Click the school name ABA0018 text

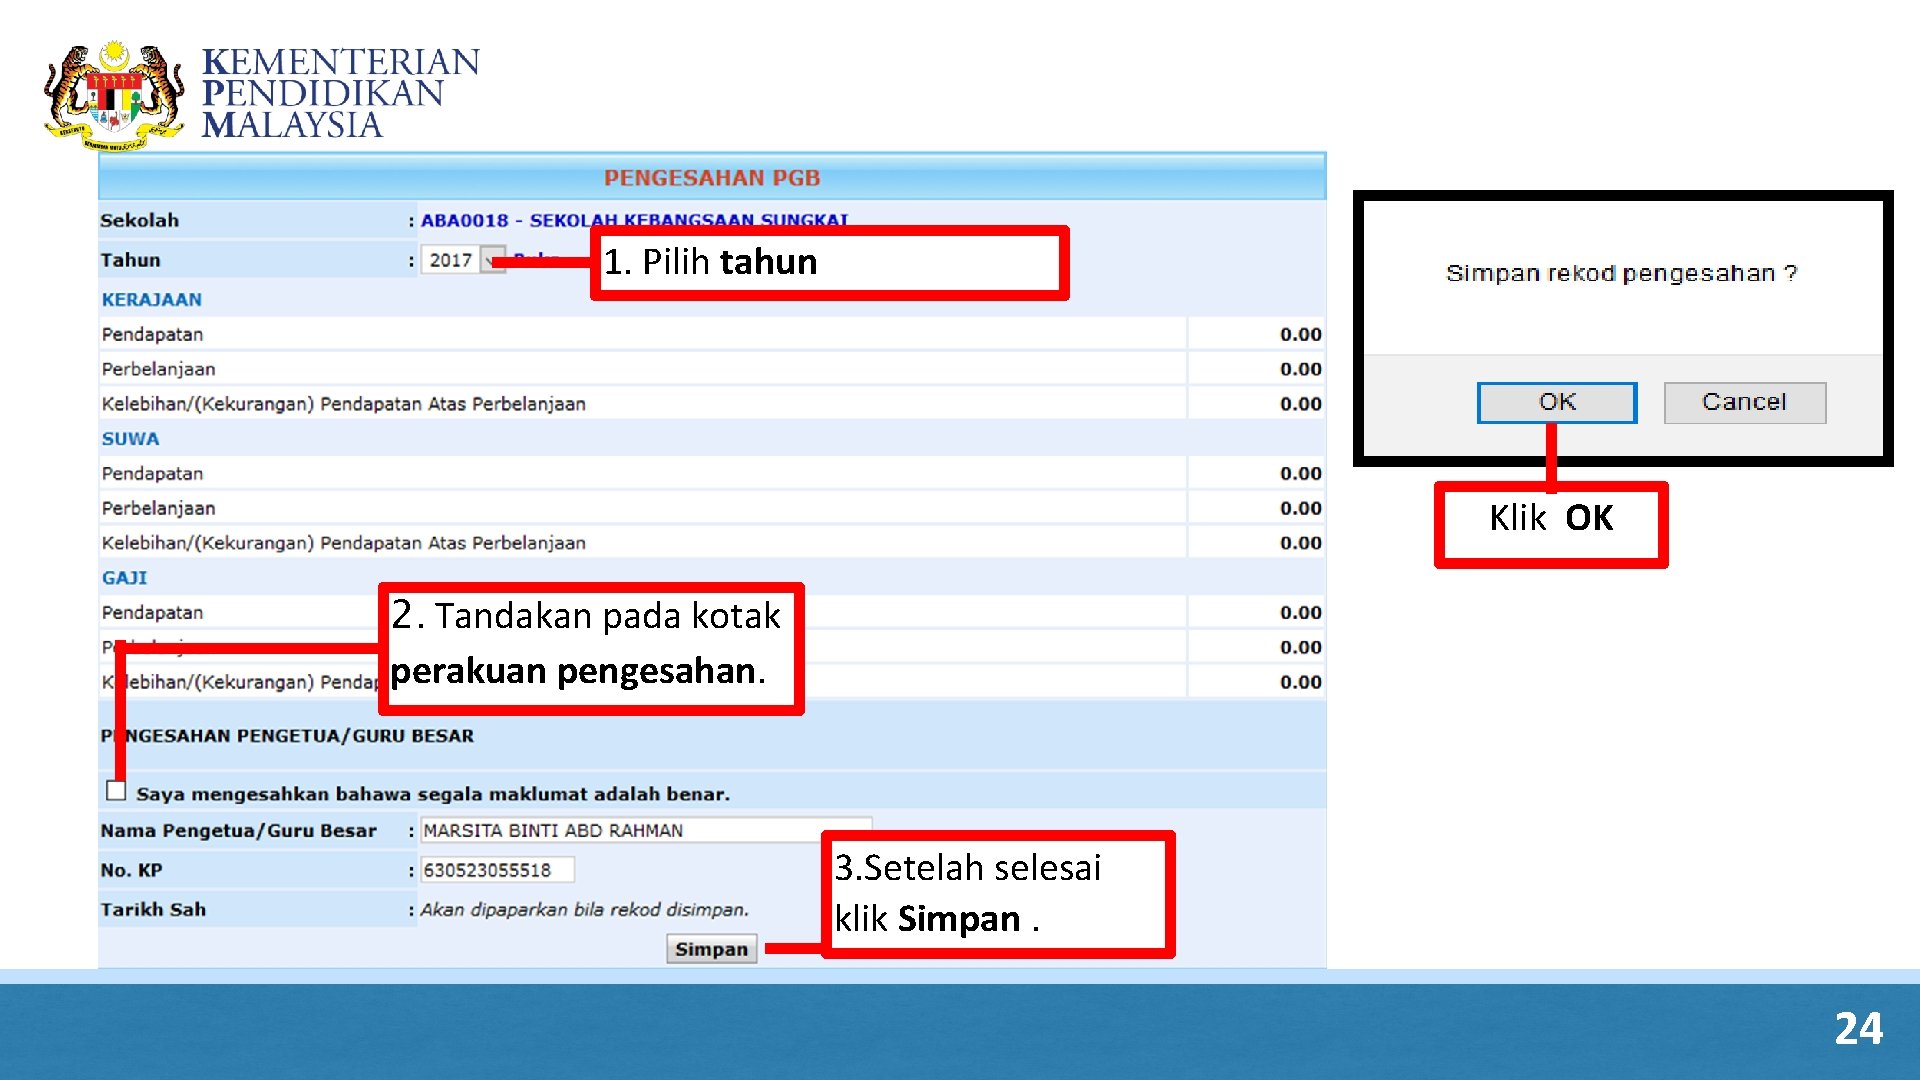coord(634,220)
